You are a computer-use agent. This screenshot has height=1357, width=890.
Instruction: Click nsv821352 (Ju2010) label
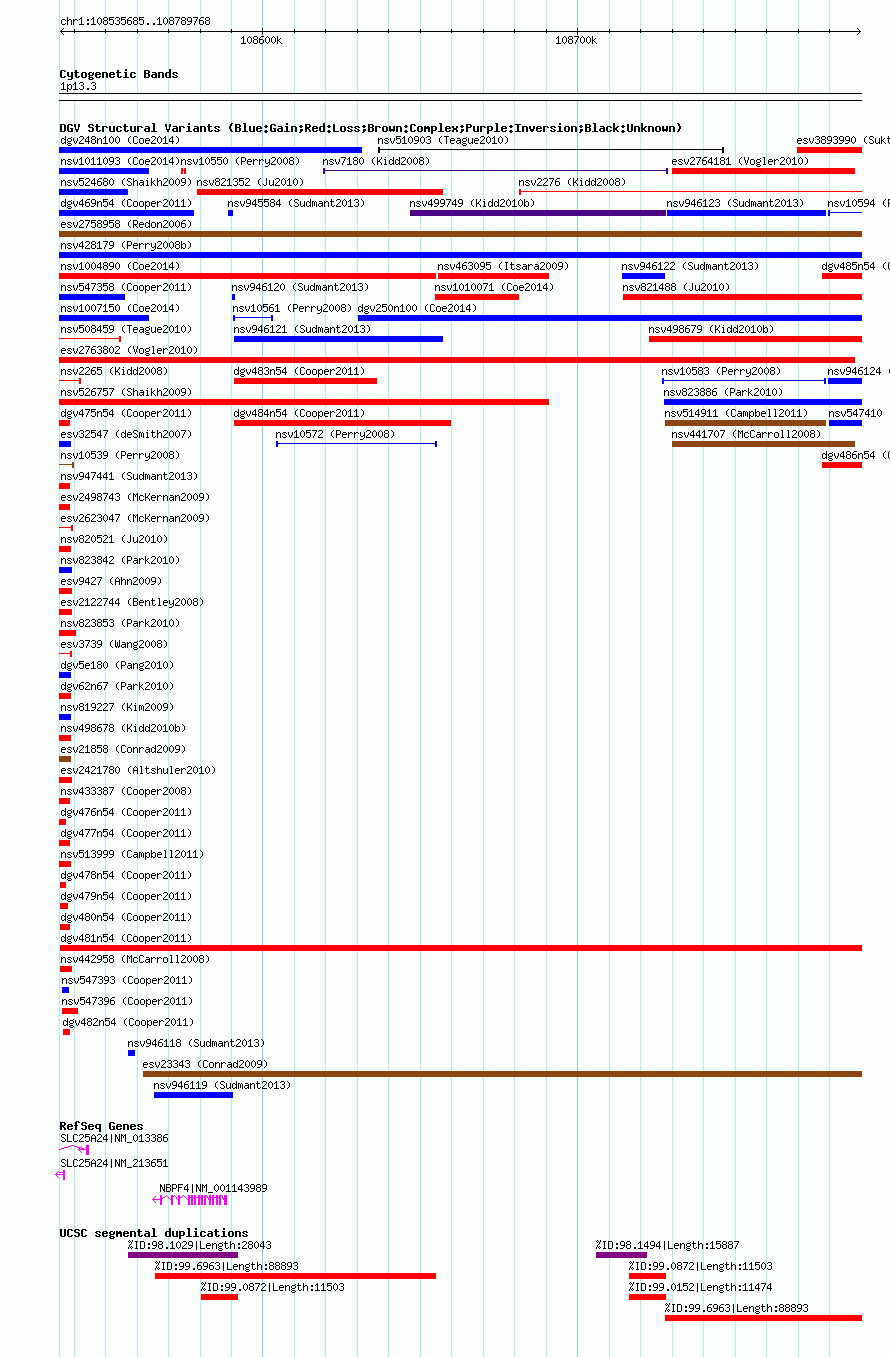(x=251, y=183)
